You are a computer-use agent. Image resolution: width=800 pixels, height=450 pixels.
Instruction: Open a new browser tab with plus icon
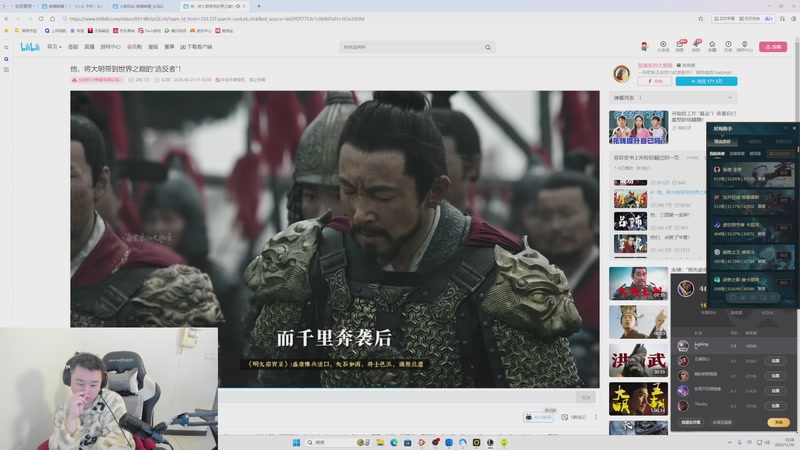259,6
